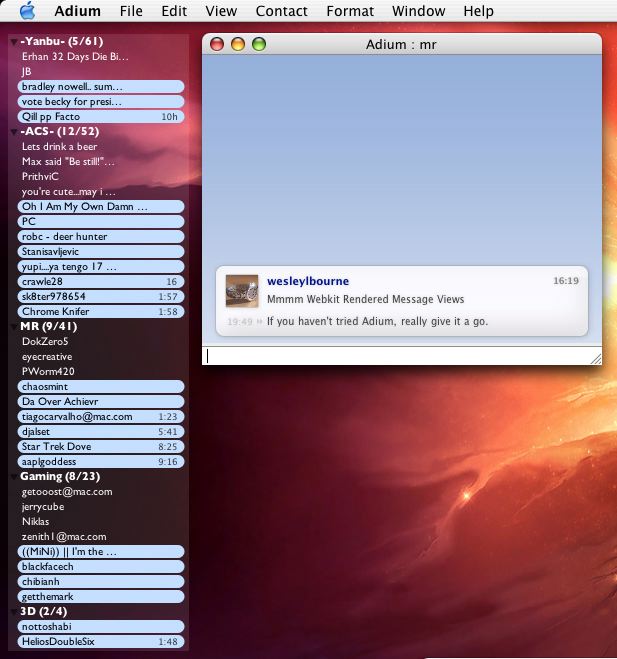
Task: Select contact Da Over Achievr
Action: click(101, 402)
